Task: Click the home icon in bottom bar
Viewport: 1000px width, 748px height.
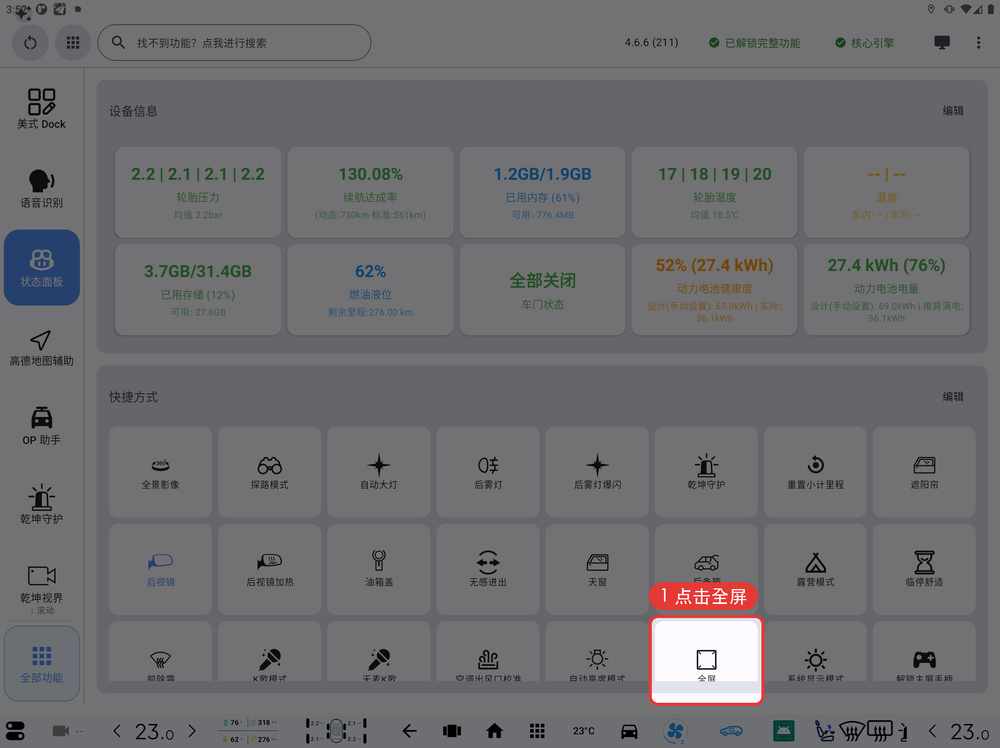Action: [494, 731]
